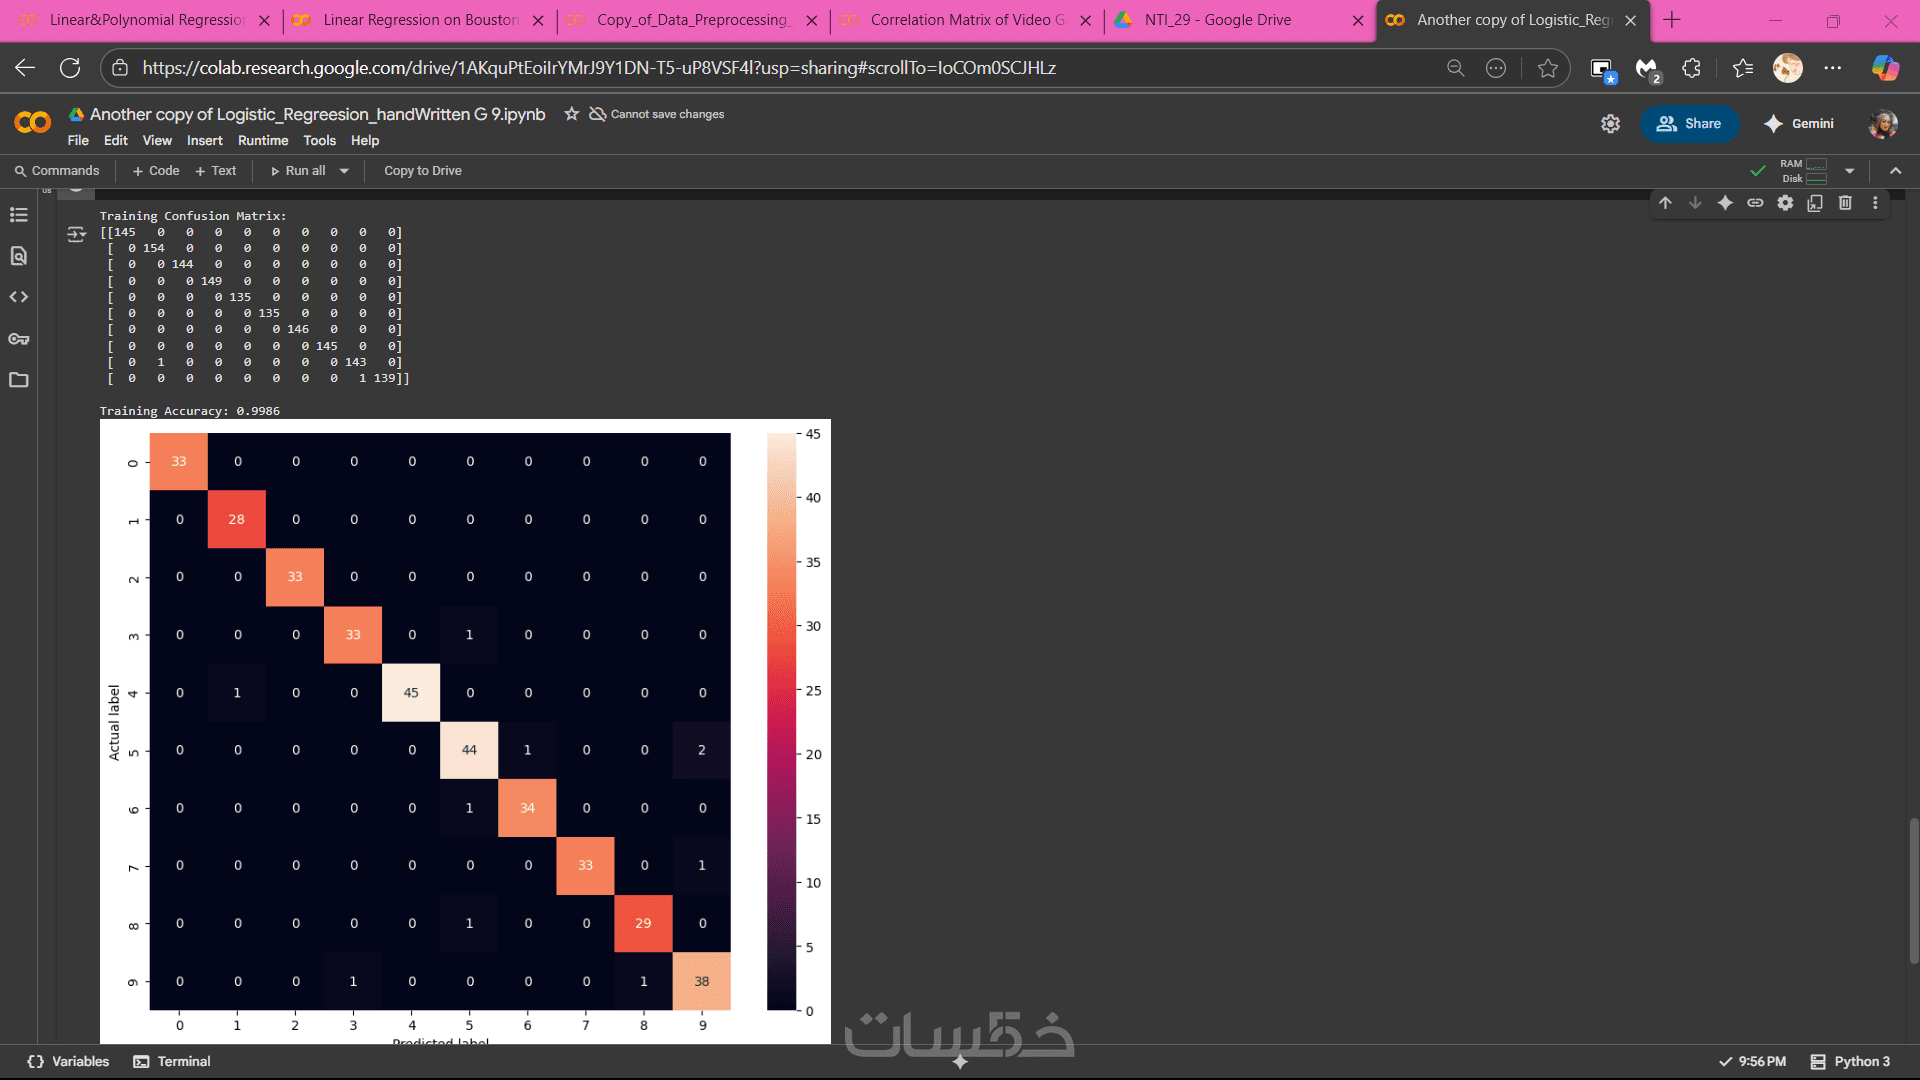Expand the Run all dropdown arrow
Image resolution: width=1920 pixels, height=1080 pixels.
tap(344, 171)
